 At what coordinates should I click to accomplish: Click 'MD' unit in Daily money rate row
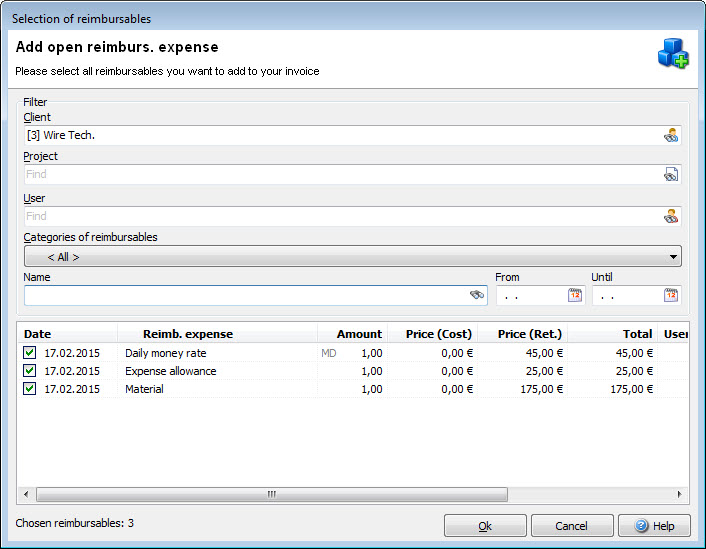[329, 353]
